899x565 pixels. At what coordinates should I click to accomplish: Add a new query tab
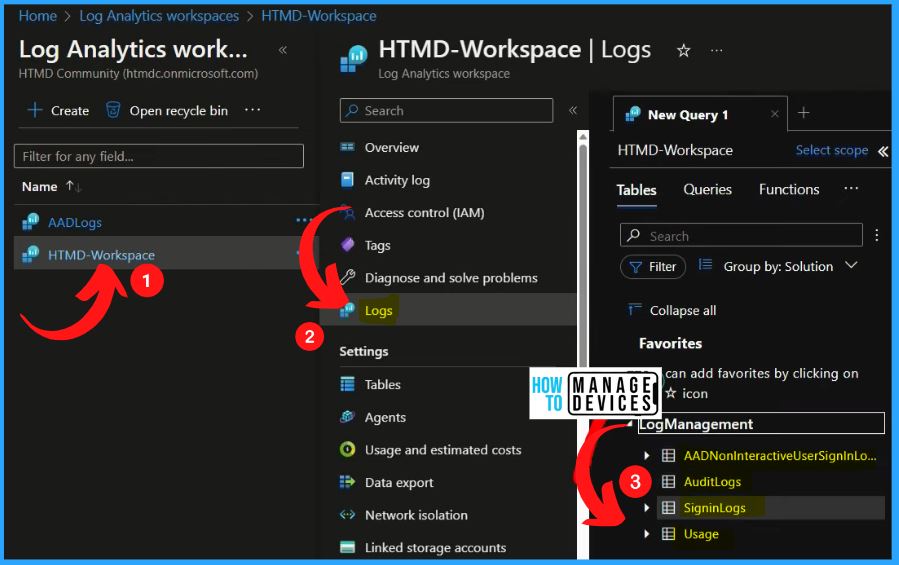point(803,112)
